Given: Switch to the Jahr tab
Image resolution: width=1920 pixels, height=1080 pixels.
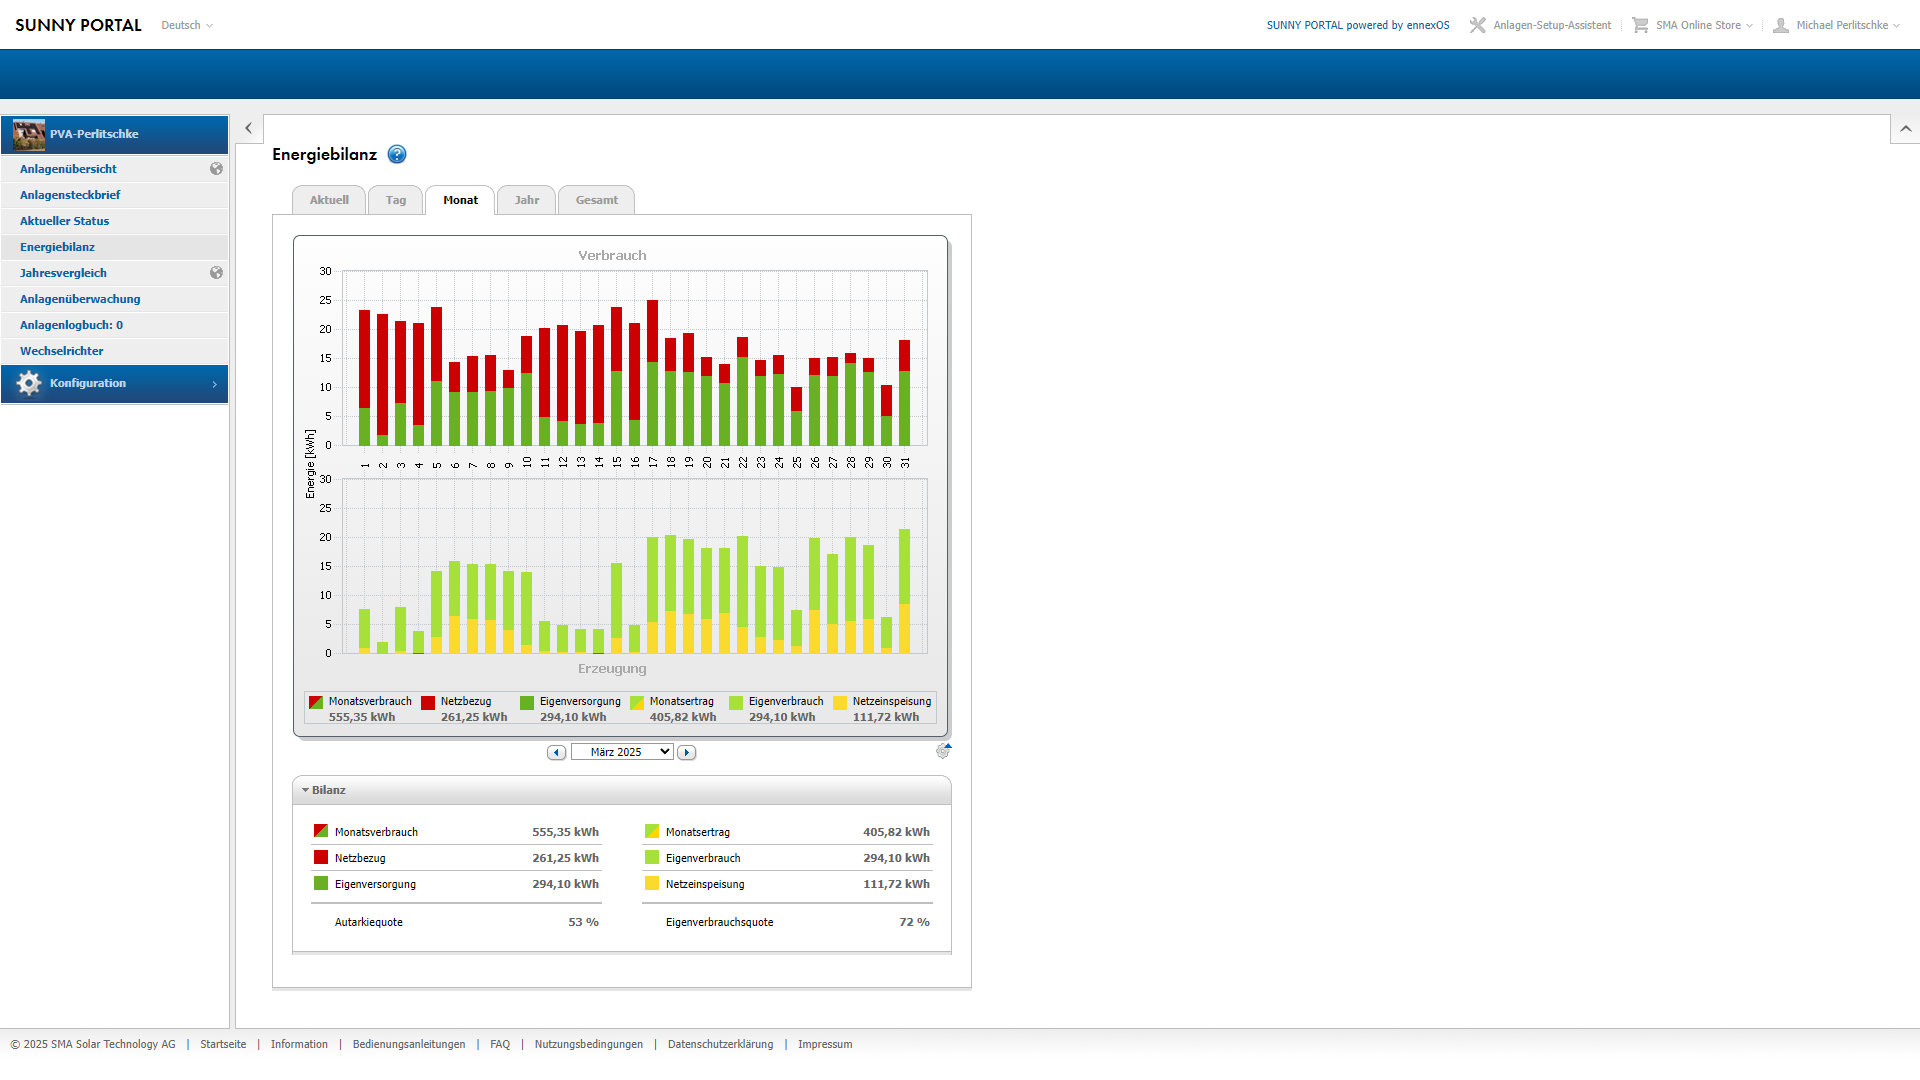Looking at the screenshot, I should point(527,200).
